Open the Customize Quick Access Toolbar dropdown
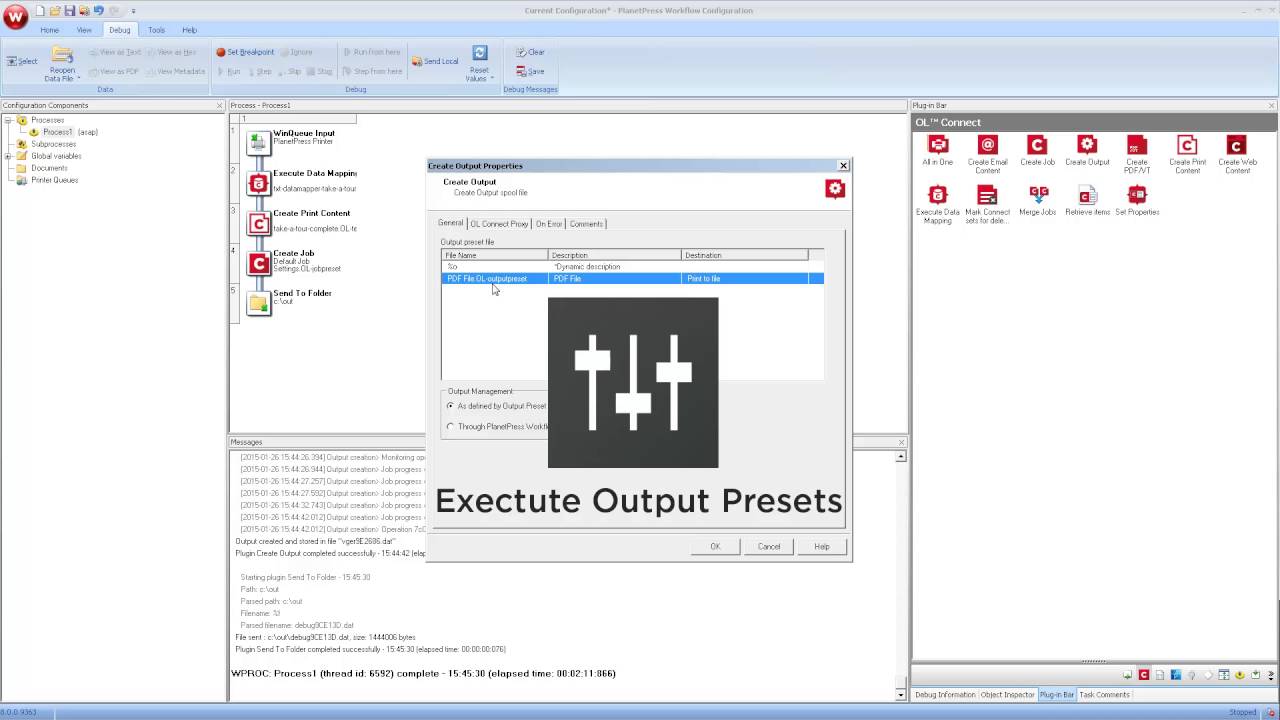Screen dimensions: 1280x720 coord(133,11)
